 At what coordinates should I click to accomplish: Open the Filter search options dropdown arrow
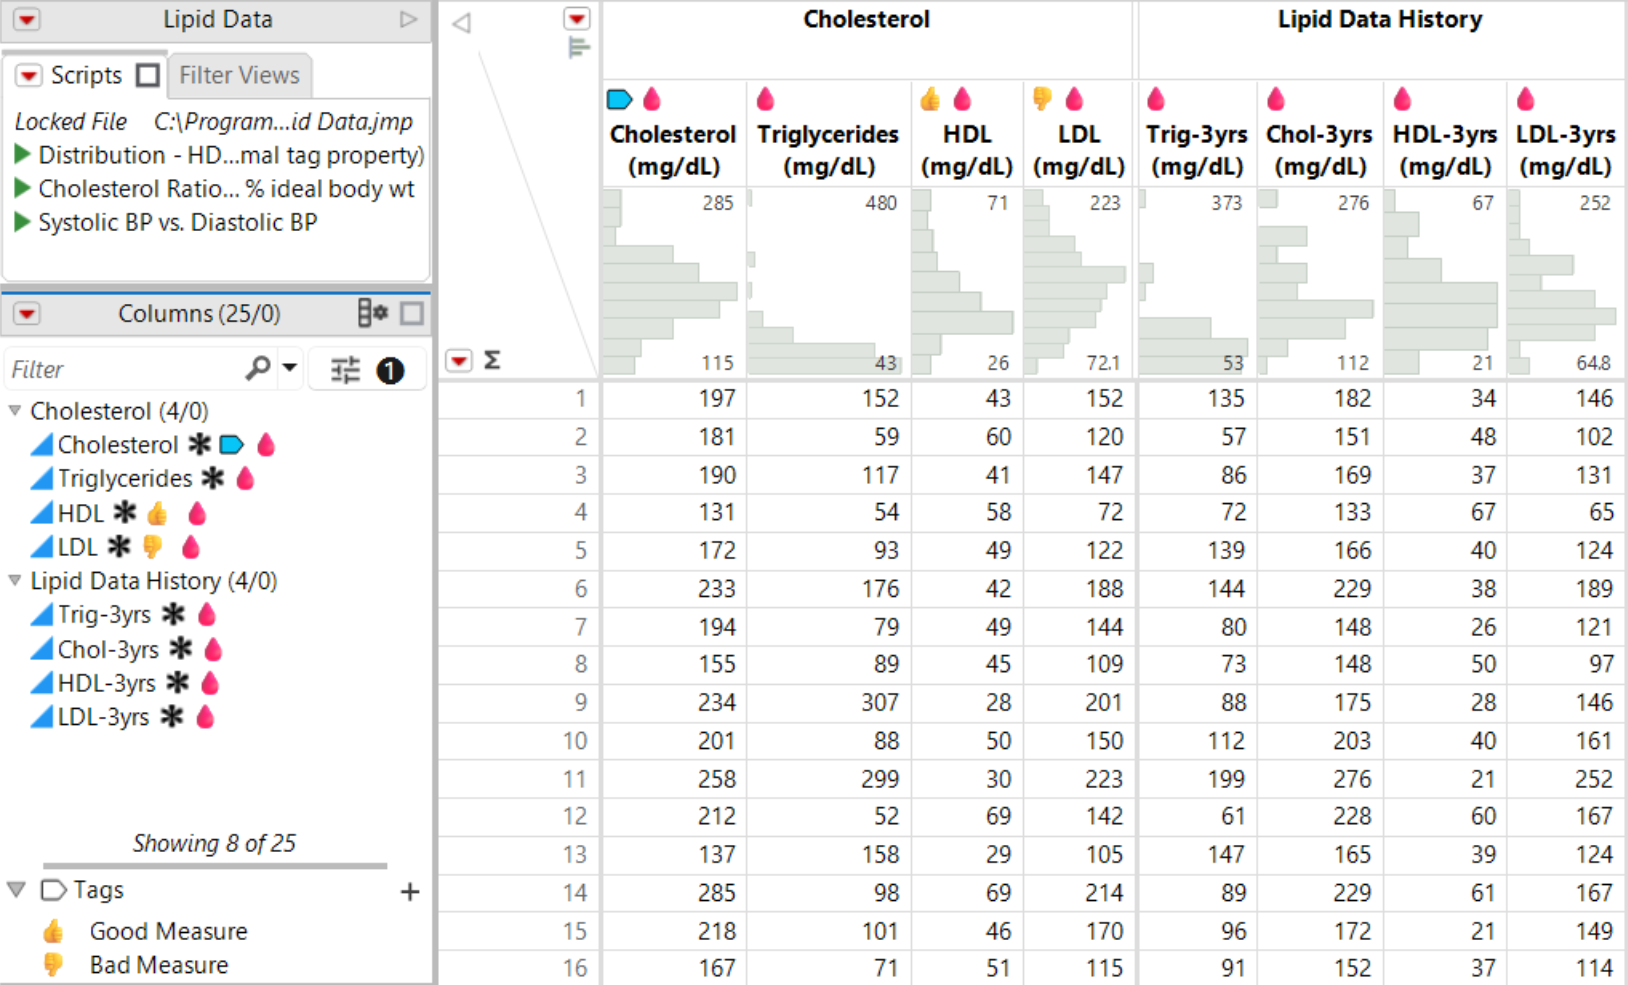[x=289, y=369]
